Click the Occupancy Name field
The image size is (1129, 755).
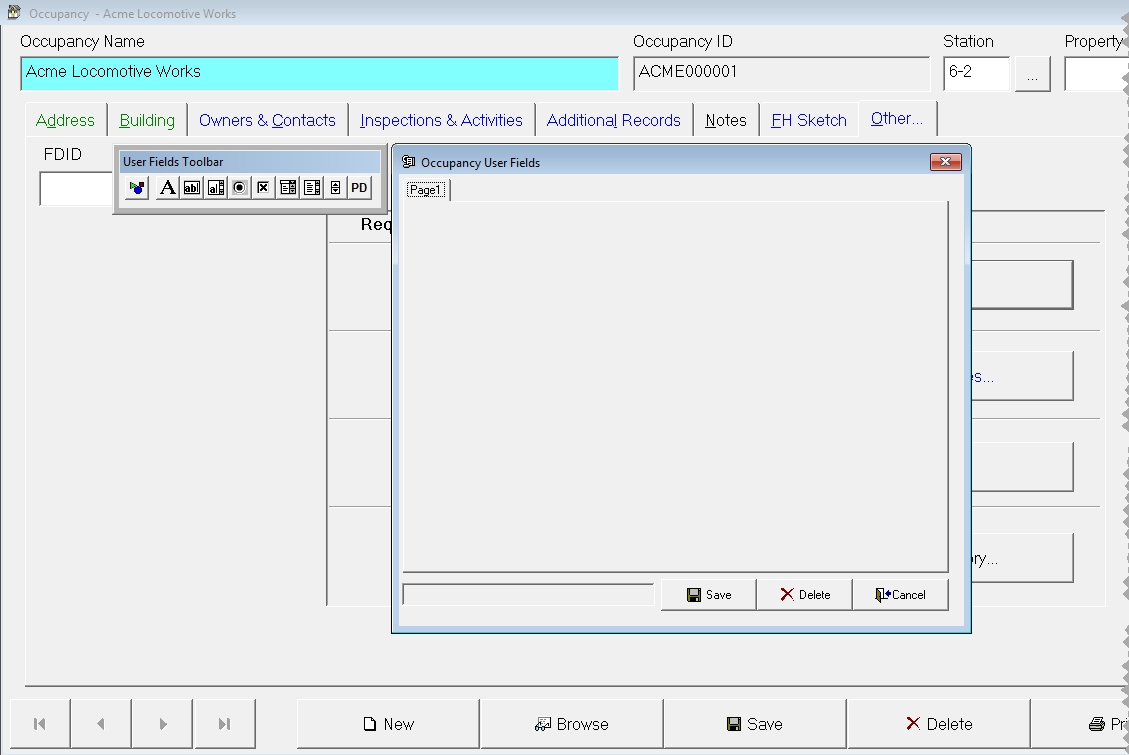coord(320,73)
